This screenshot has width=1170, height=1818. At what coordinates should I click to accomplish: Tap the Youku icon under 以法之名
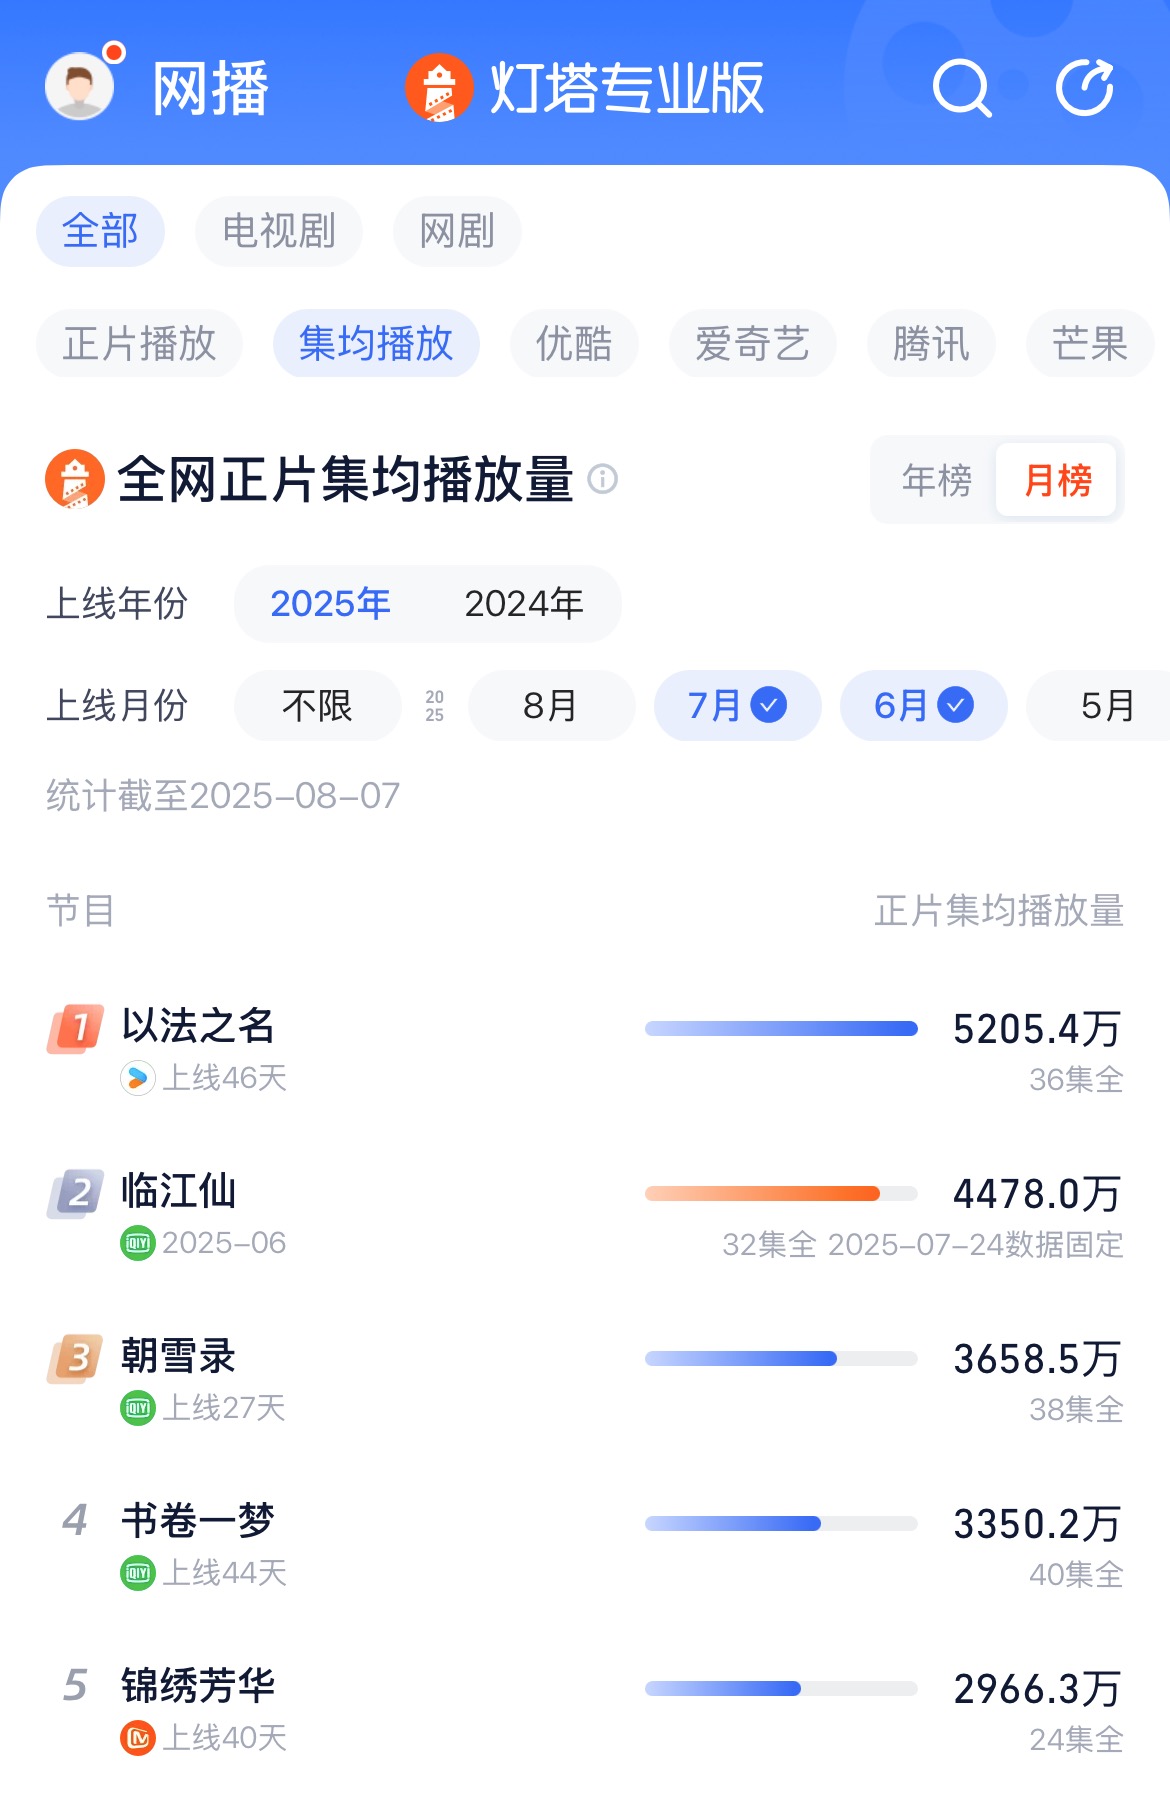[138, 1078]
